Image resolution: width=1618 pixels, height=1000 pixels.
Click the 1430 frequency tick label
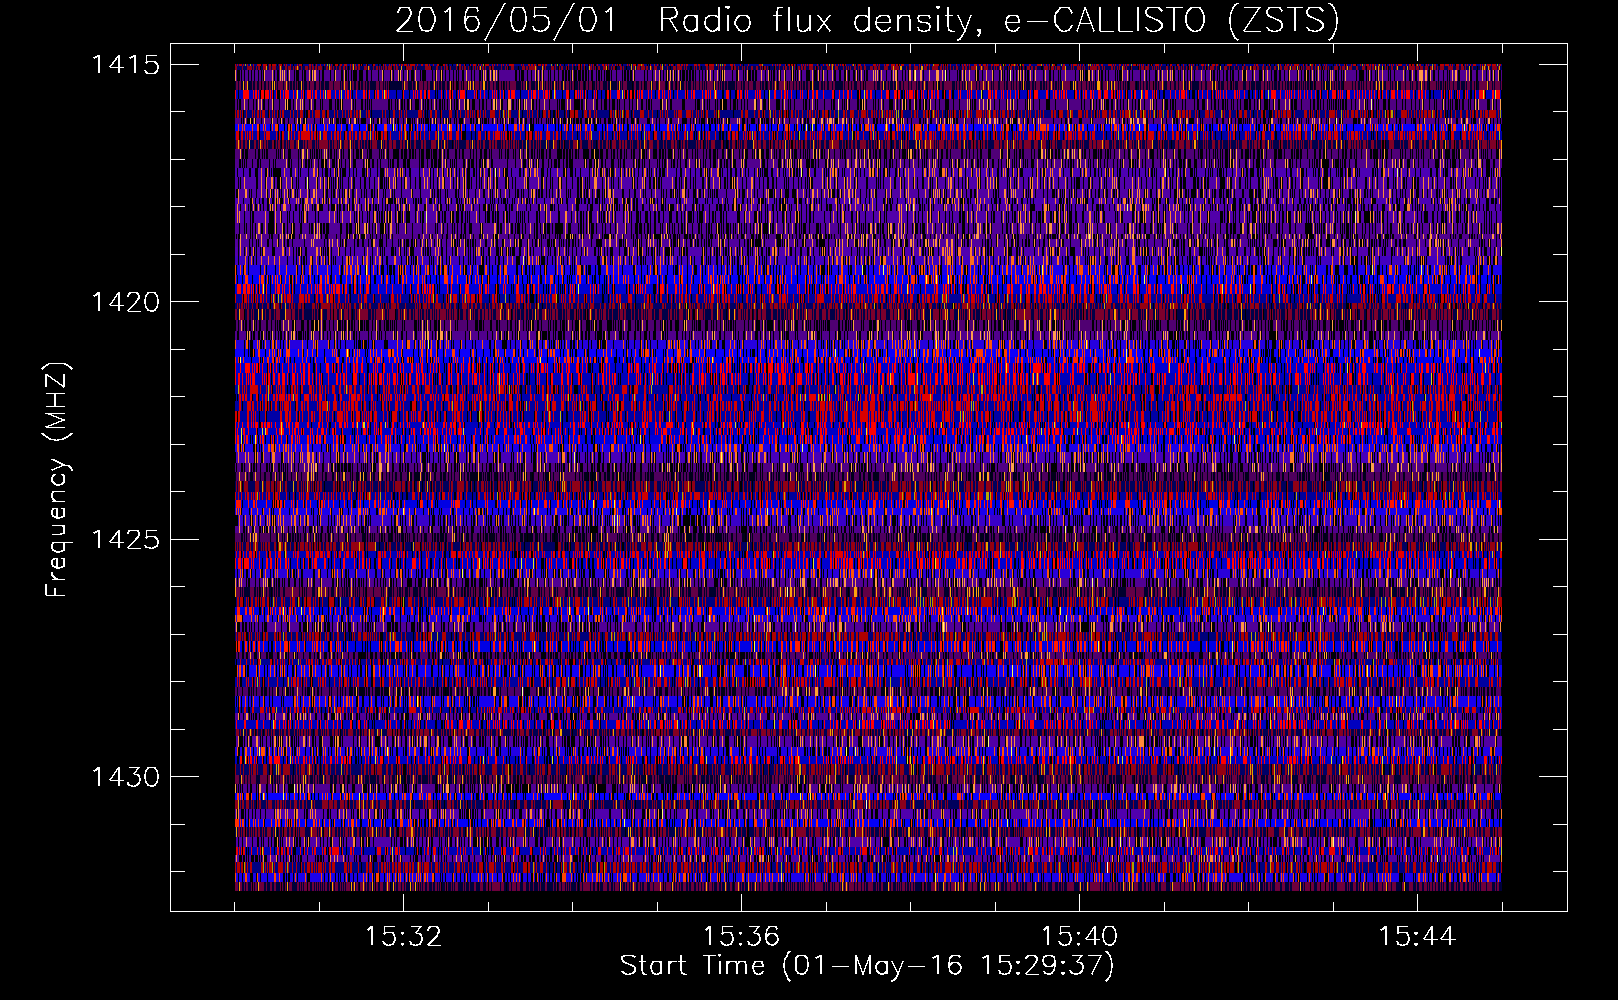pos(125,777)
